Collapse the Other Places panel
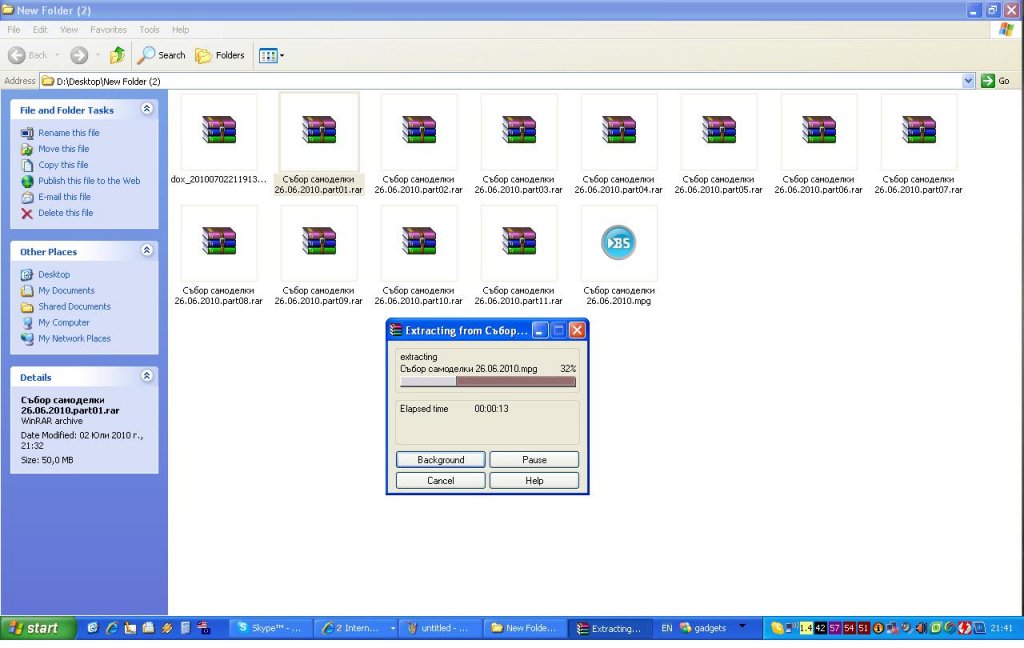Image resolution: width=1024 pixels, height=648 pixels. tap(147, 251)
